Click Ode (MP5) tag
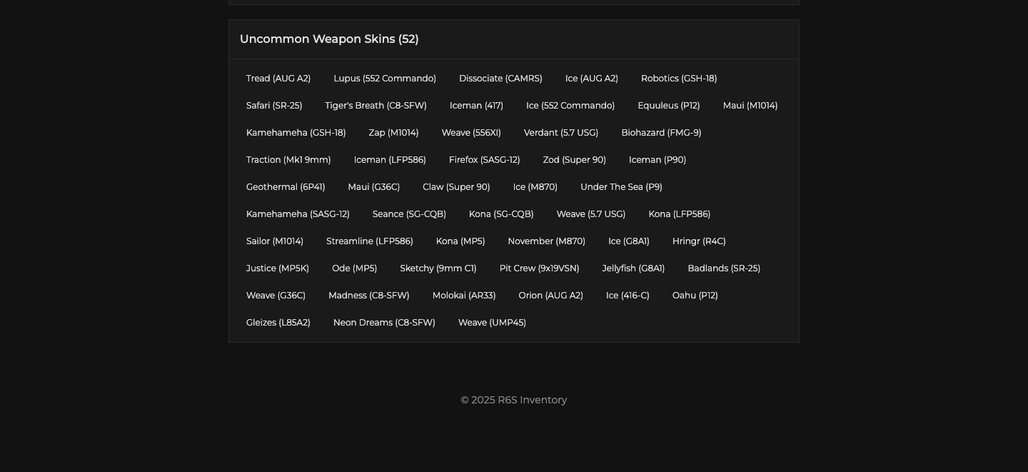Screen dimensions: 1028x472 354,268
